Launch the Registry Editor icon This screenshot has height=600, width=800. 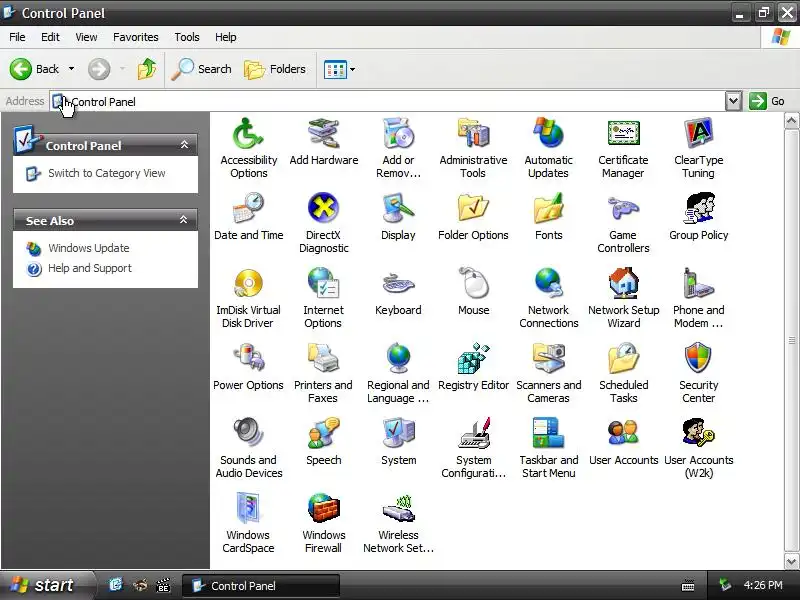point(473,358)
